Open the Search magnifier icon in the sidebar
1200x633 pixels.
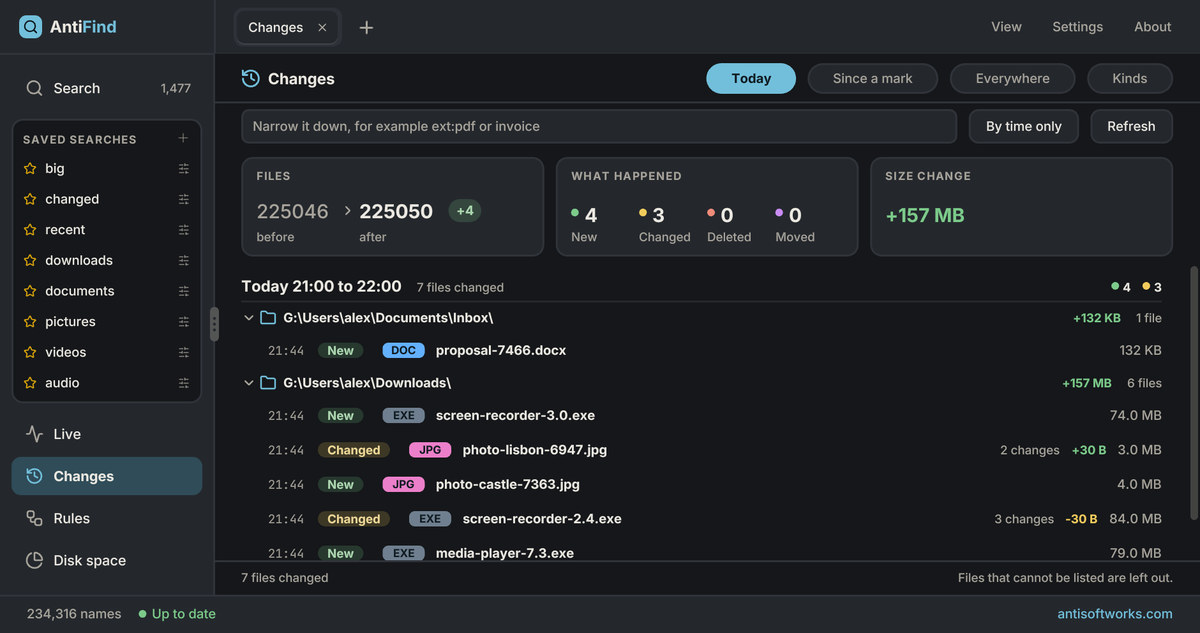click(34, 88)
